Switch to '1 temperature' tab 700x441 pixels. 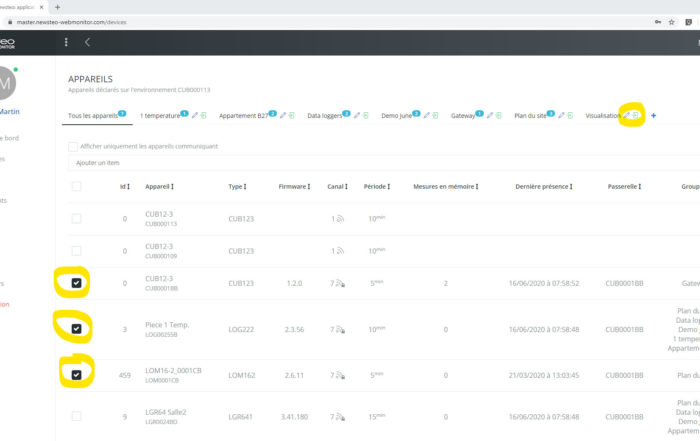coord(160,116)
